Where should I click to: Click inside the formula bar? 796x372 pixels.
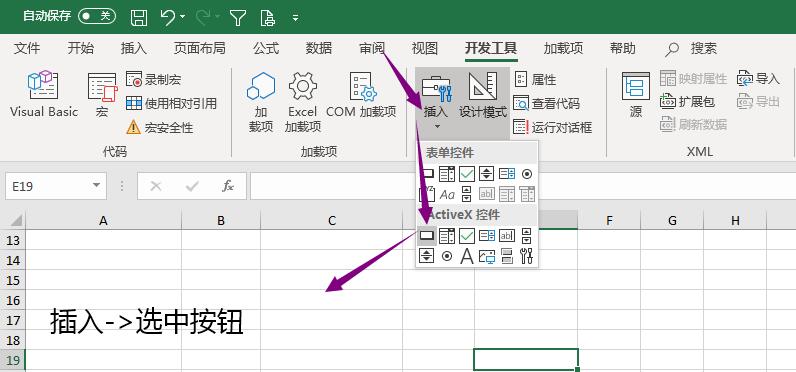coord(523,186)
